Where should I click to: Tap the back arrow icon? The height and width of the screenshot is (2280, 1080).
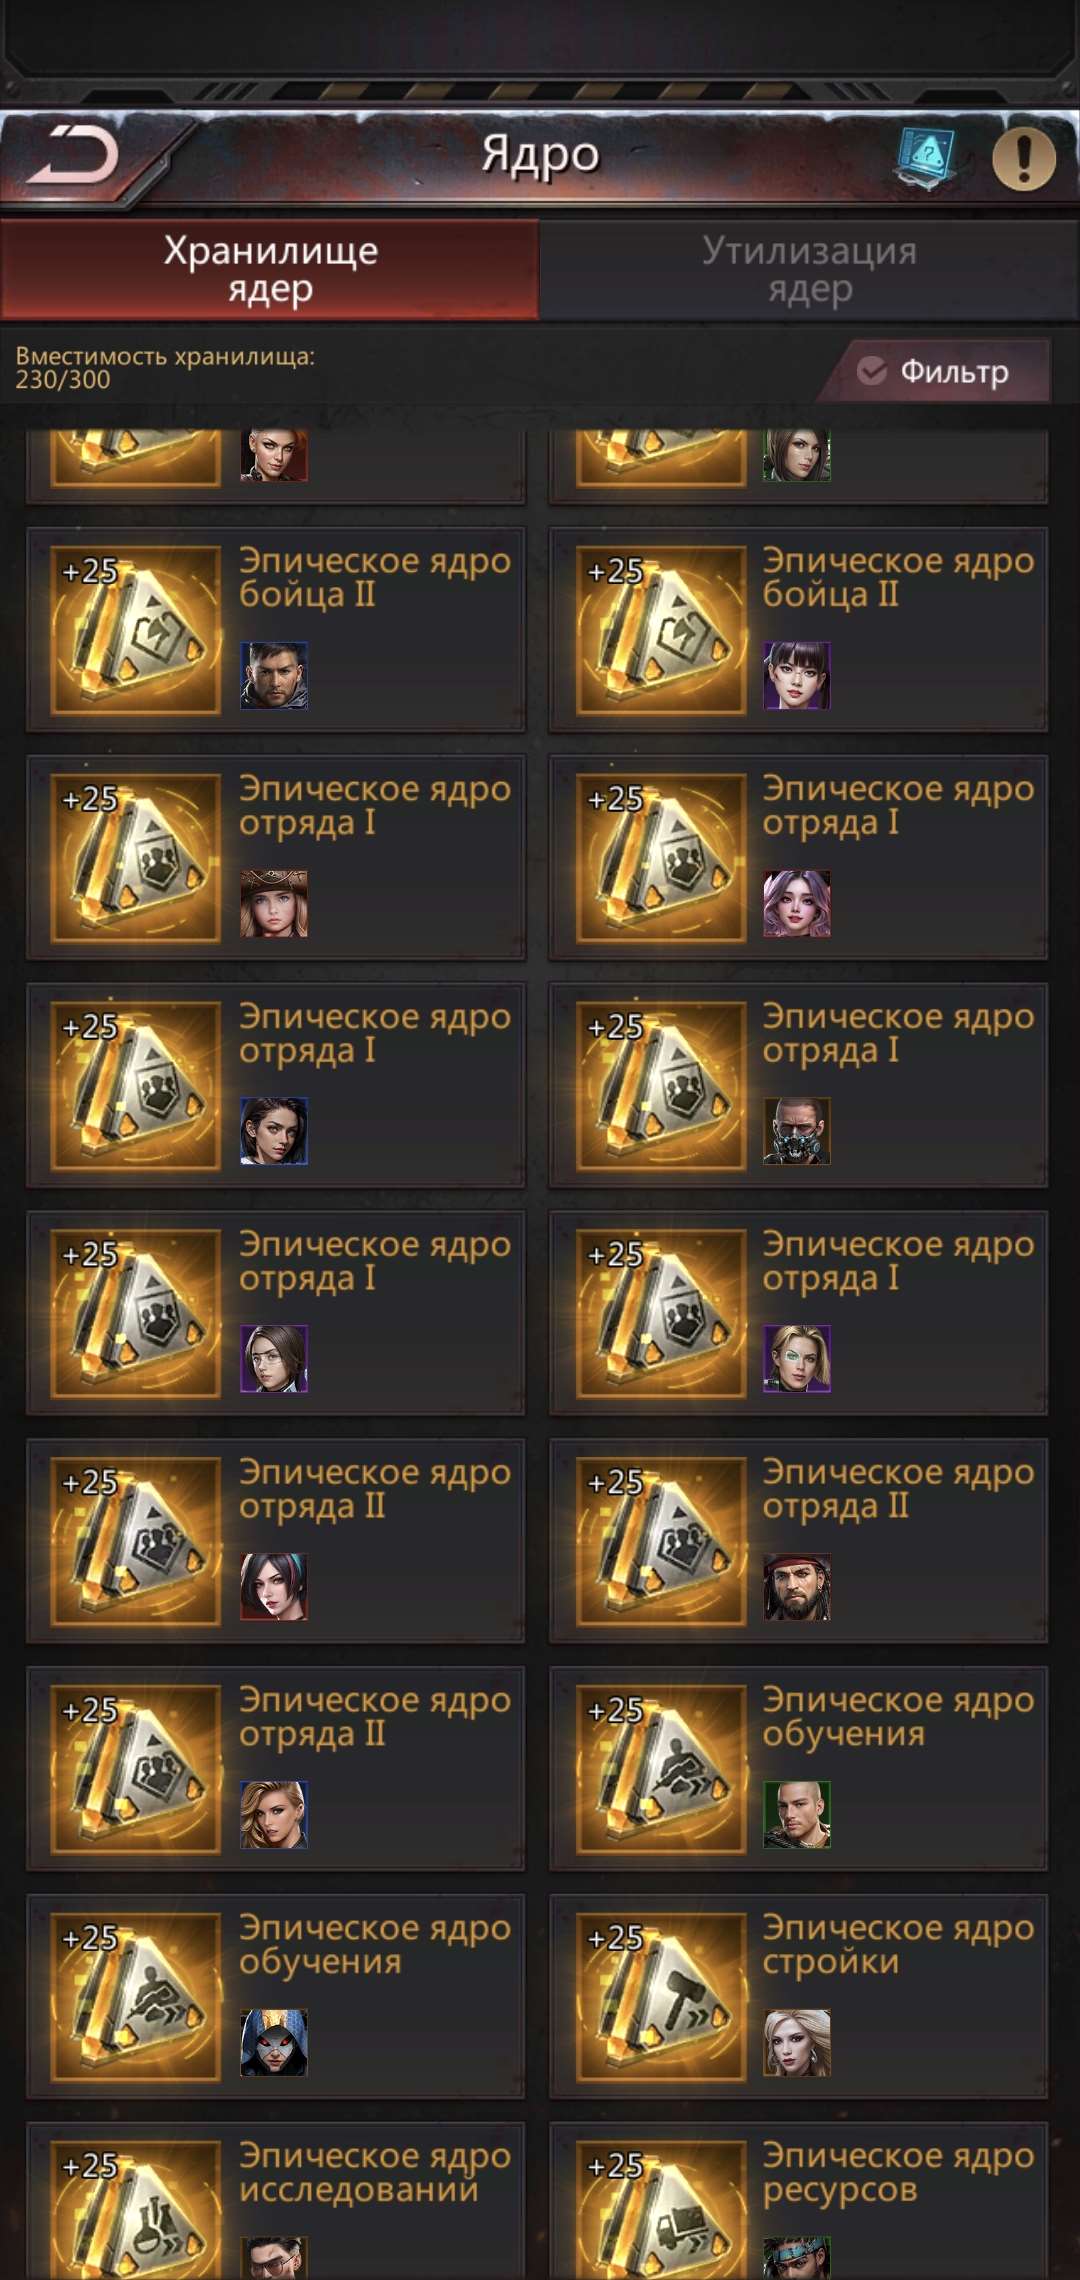pos(72,156)
